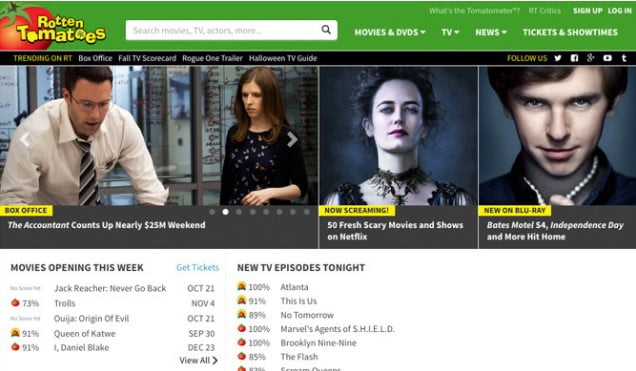Screen dimensions: 636x371
Task: Open Trolls movie entry
Action: pyautogui.click(x=65, y=303)
